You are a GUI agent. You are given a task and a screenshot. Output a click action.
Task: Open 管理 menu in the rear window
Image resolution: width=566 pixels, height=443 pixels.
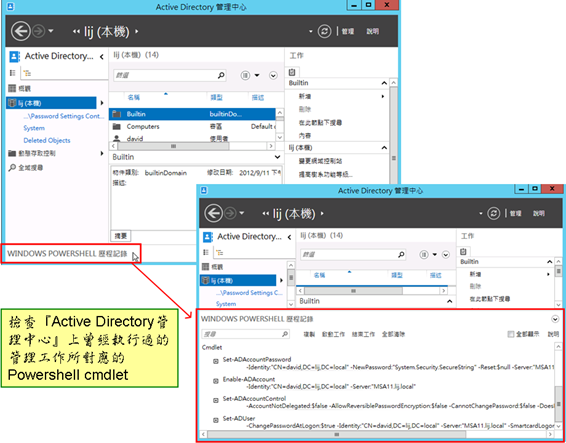[348, 31]
